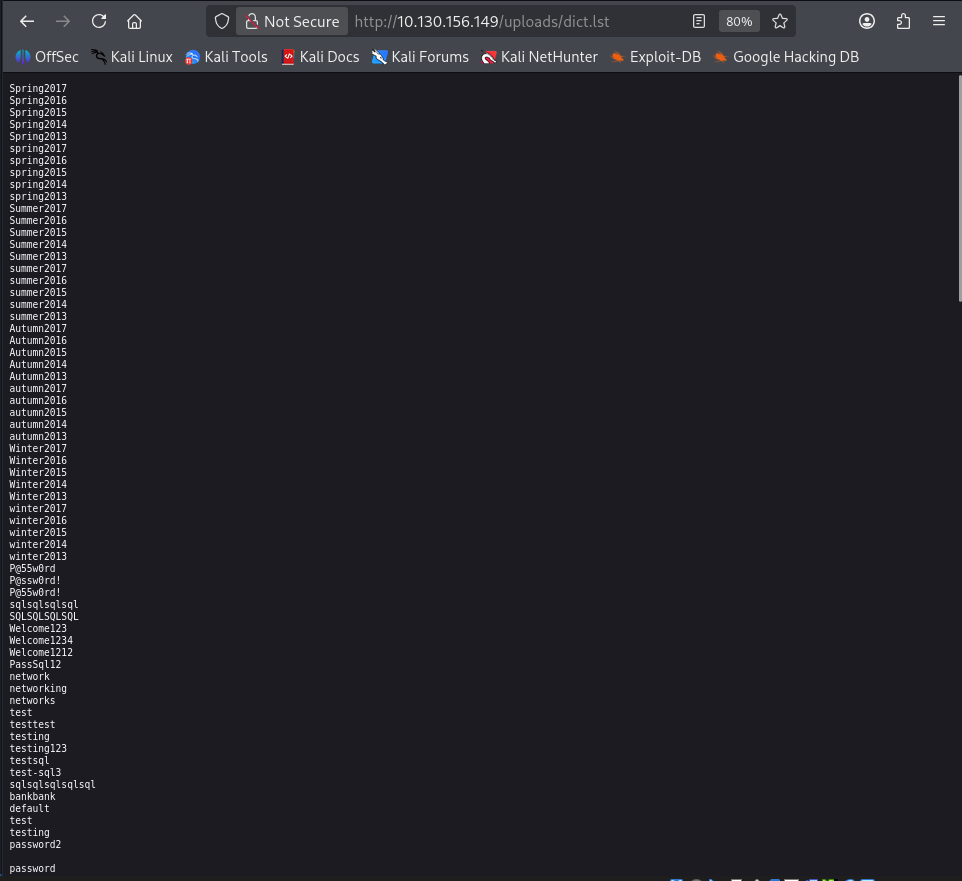Click the Autumn2017 entry

(38, 328)
